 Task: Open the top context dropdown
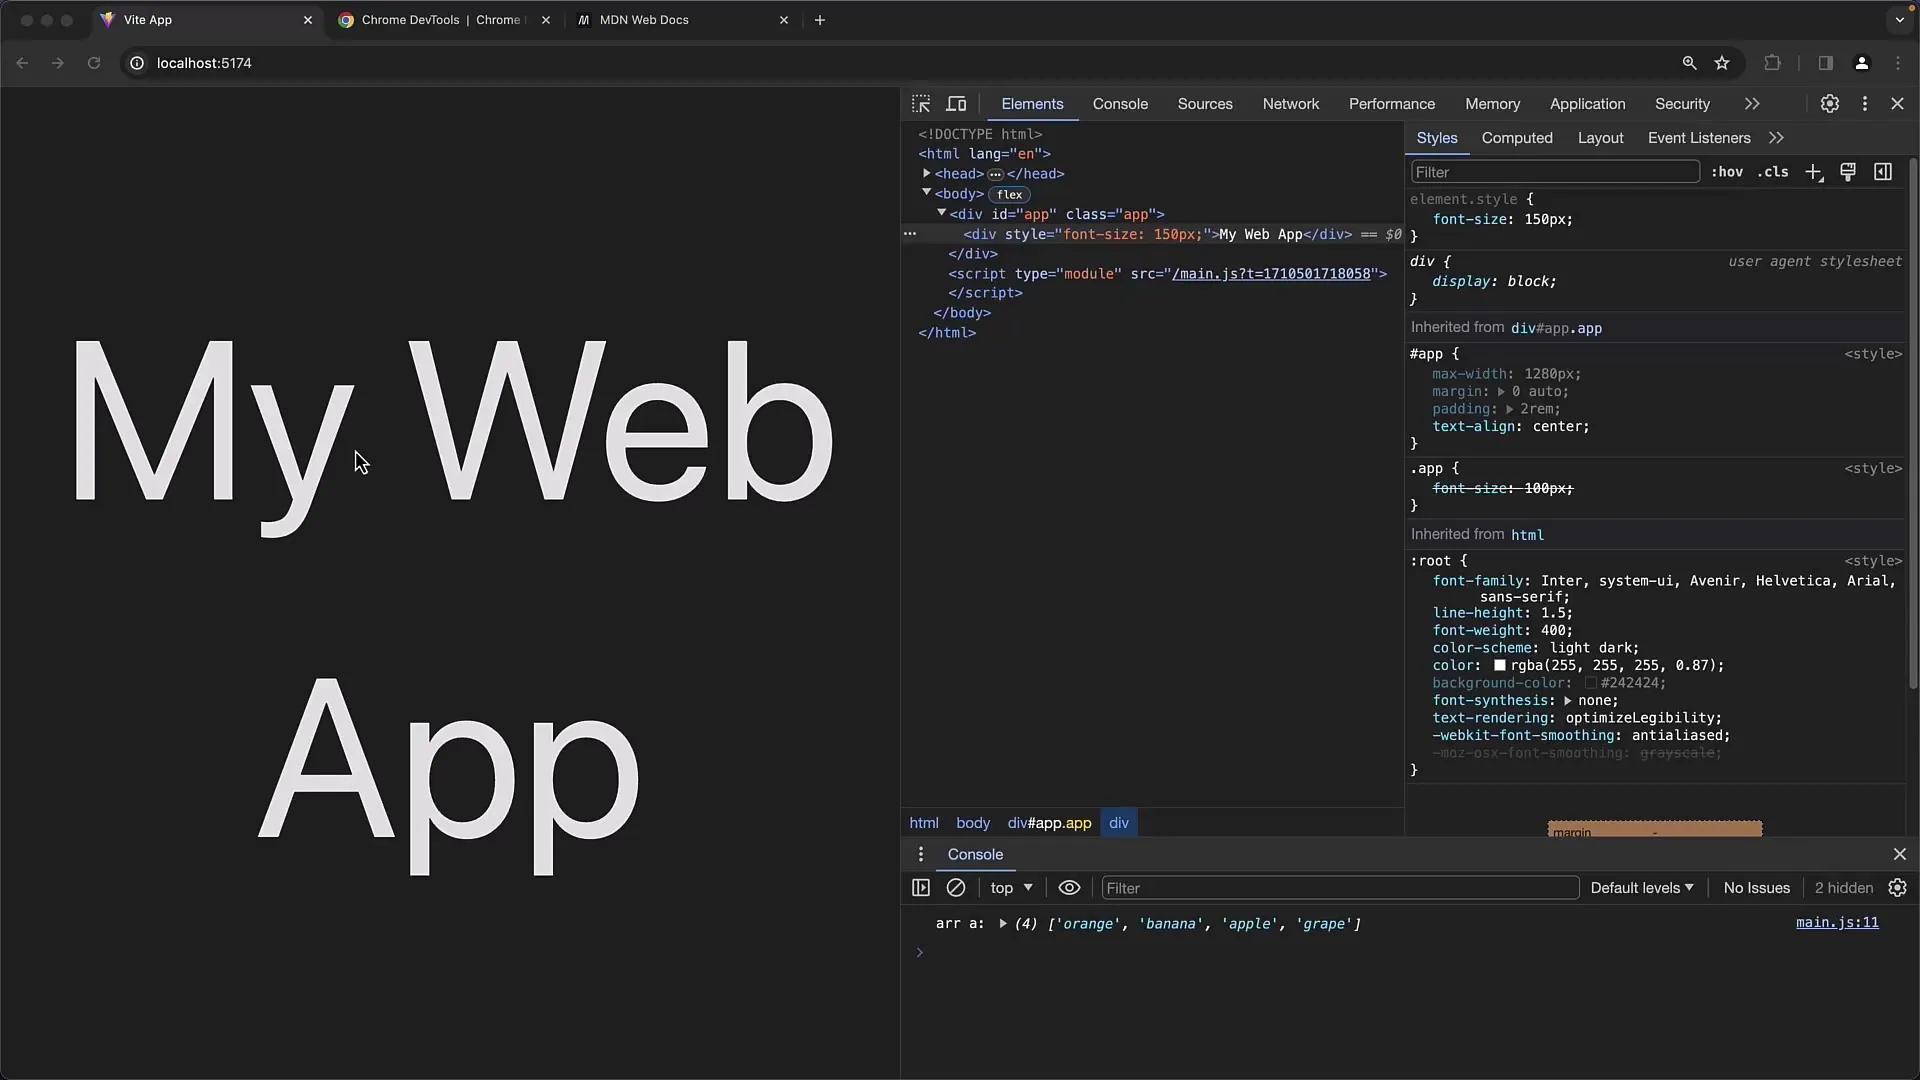click(1011, 888)
